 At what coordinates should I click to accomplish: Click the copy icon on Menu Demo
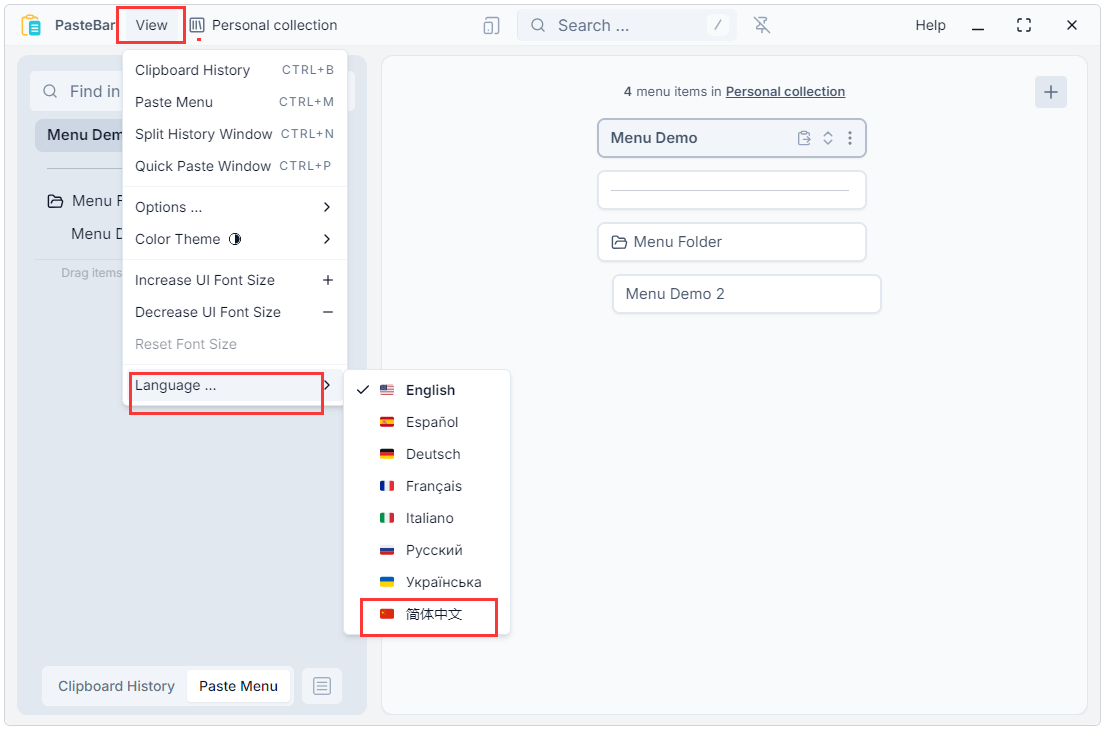(804, 138)
